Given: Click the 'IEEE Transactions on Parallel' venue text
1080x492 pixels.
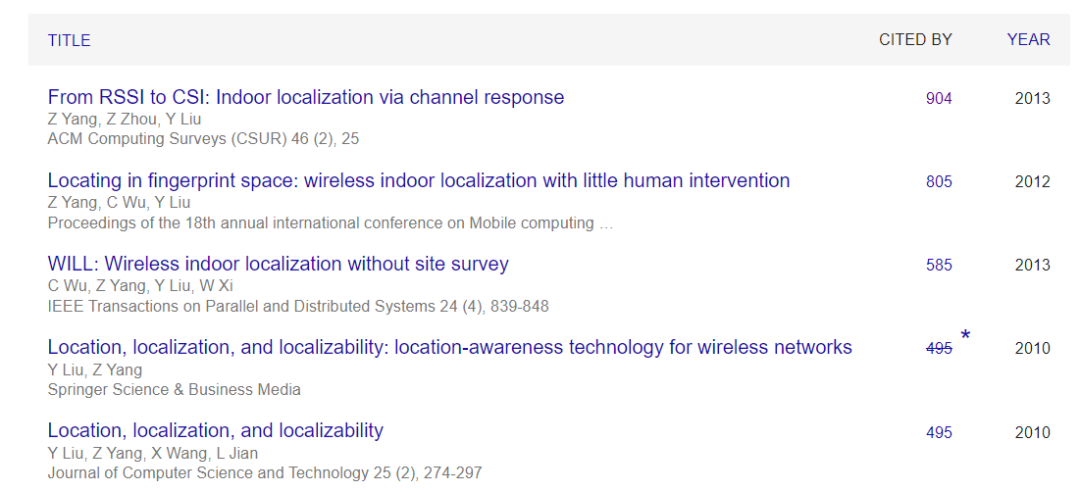Looking at the screenshot, I should [x=298, y=306].
